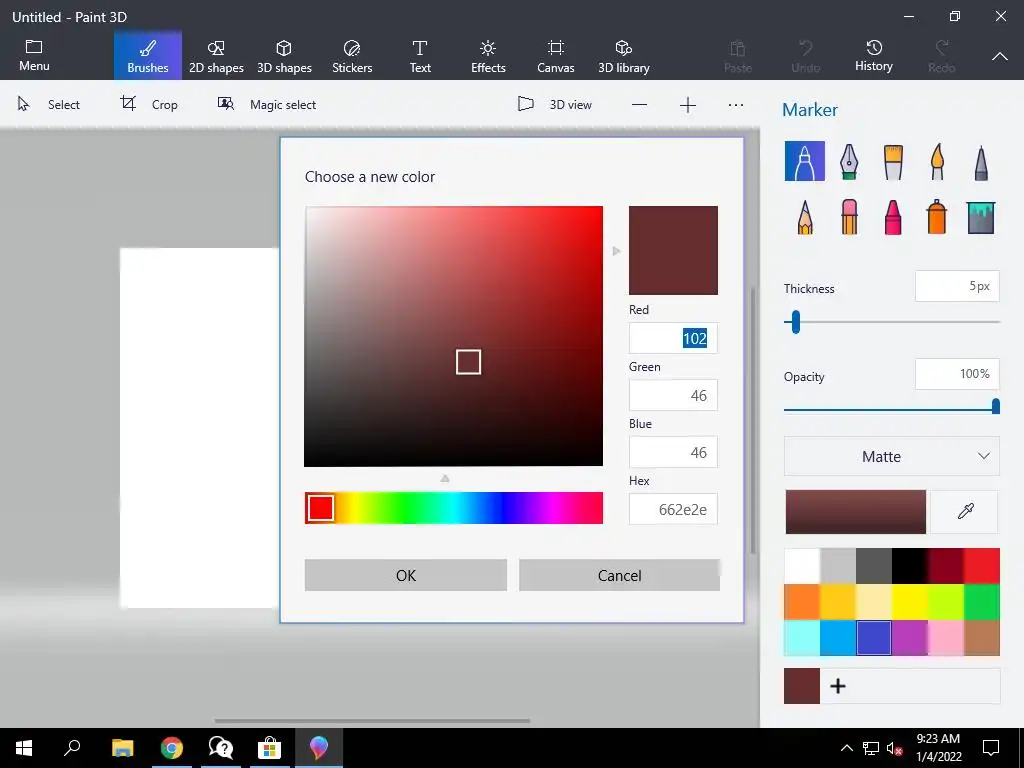Choose the white palette swatch
Screen dimensions: 1024x768
[802, 566]
